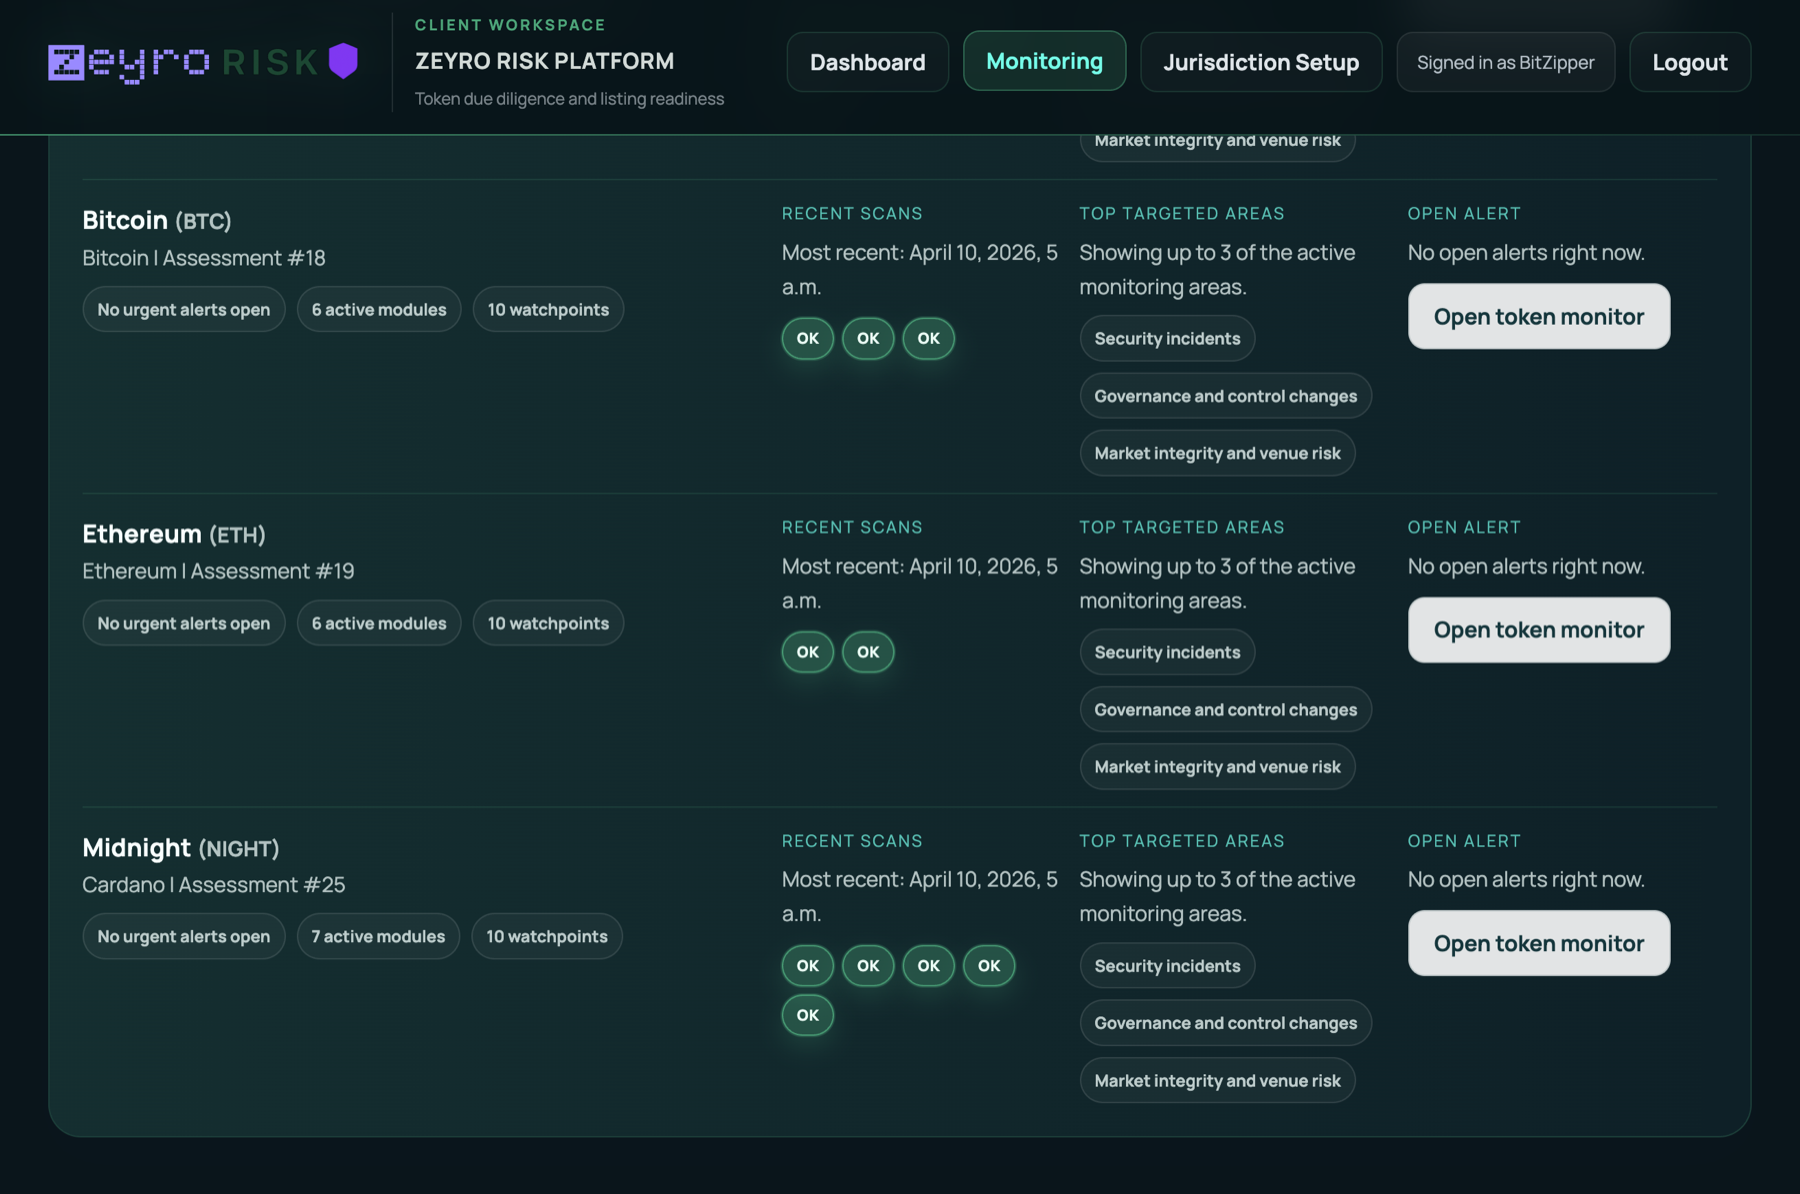The width and height of the screenshot is (1800, 1194).
Task: Click the No urgent alerts open pill for Ethereum
Action: point(183,622)
